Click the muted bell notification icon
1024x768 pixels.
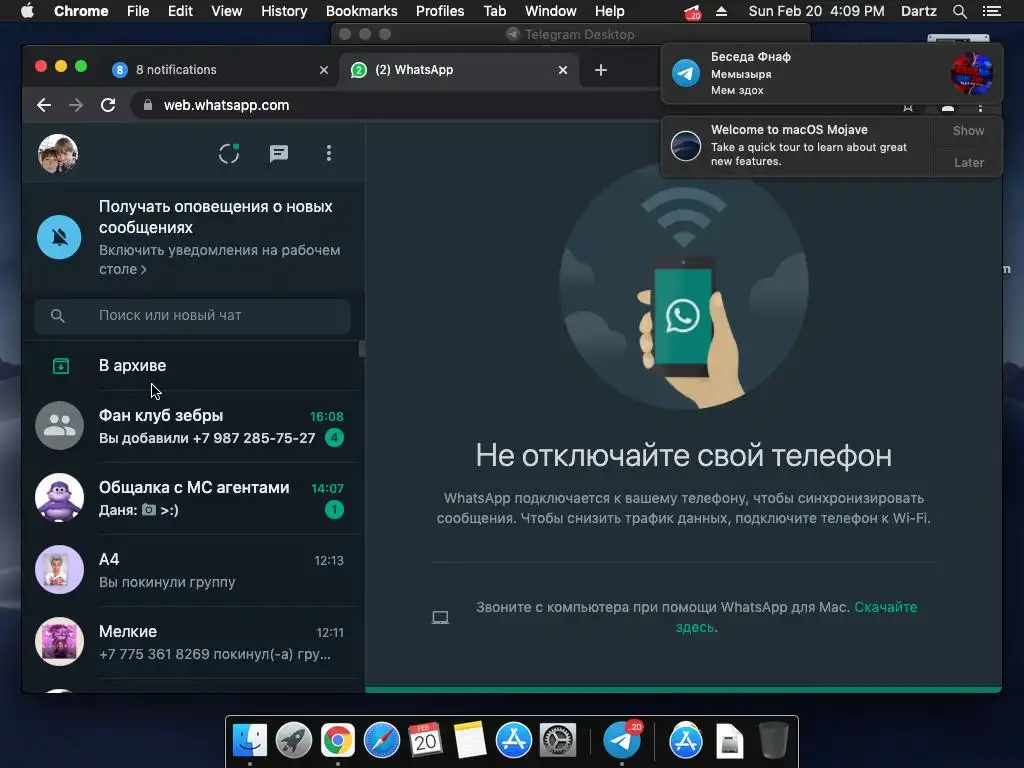[59, 237]
